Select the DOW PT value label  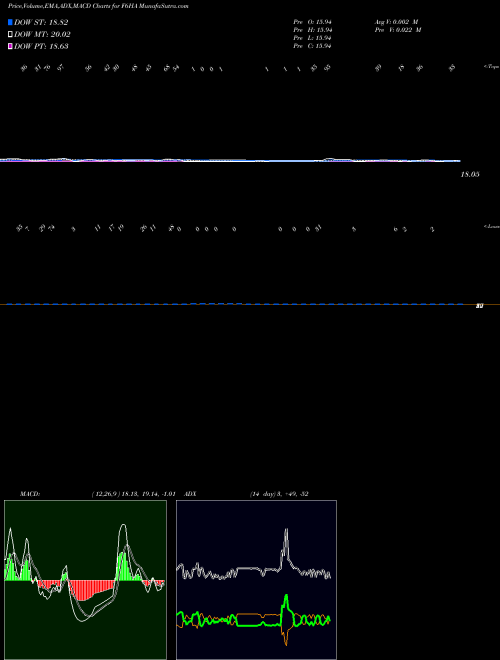[41, 46]
